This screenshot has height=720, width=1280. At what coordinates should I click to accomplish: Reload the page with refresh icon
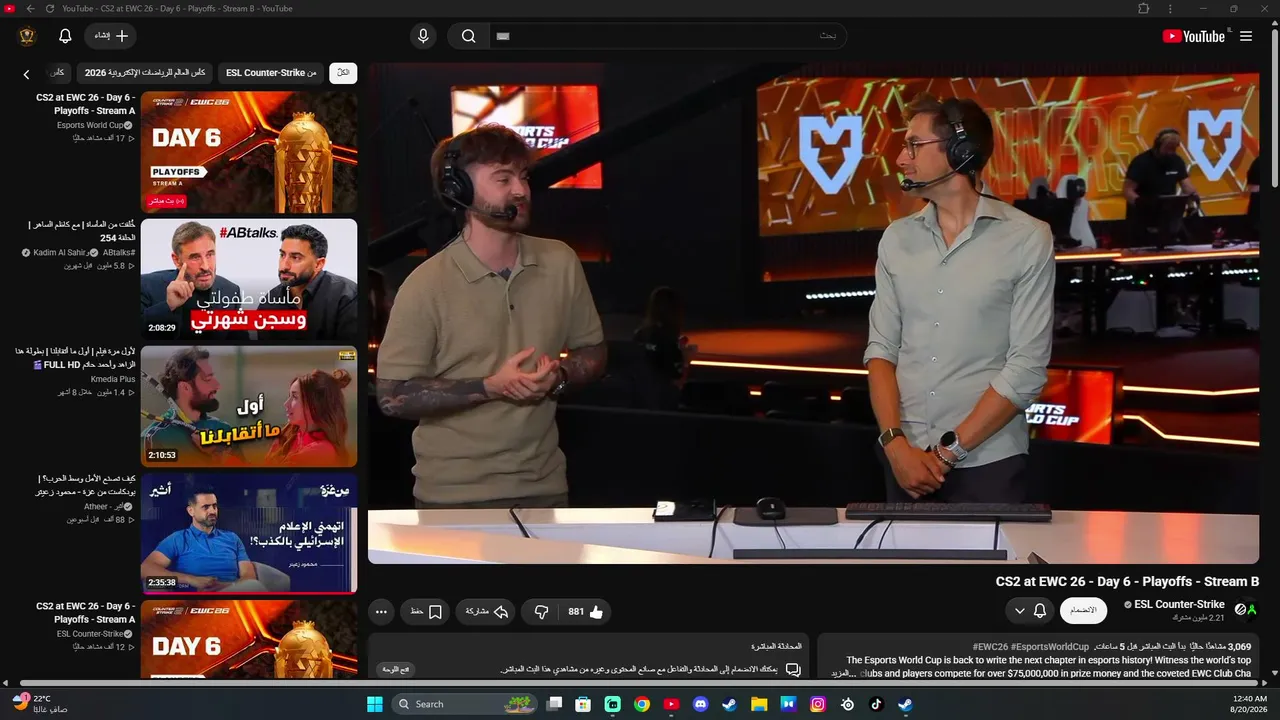pos(50,9)
